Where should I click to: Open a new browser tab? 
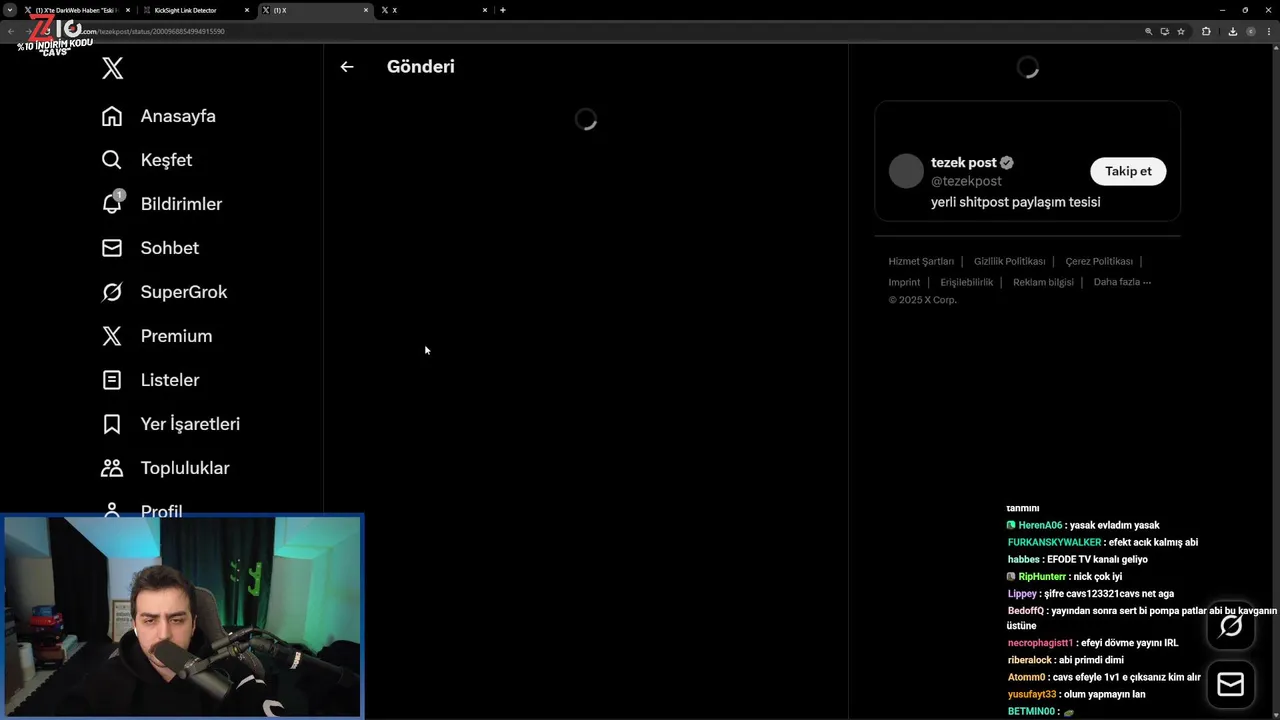(503, 10)
